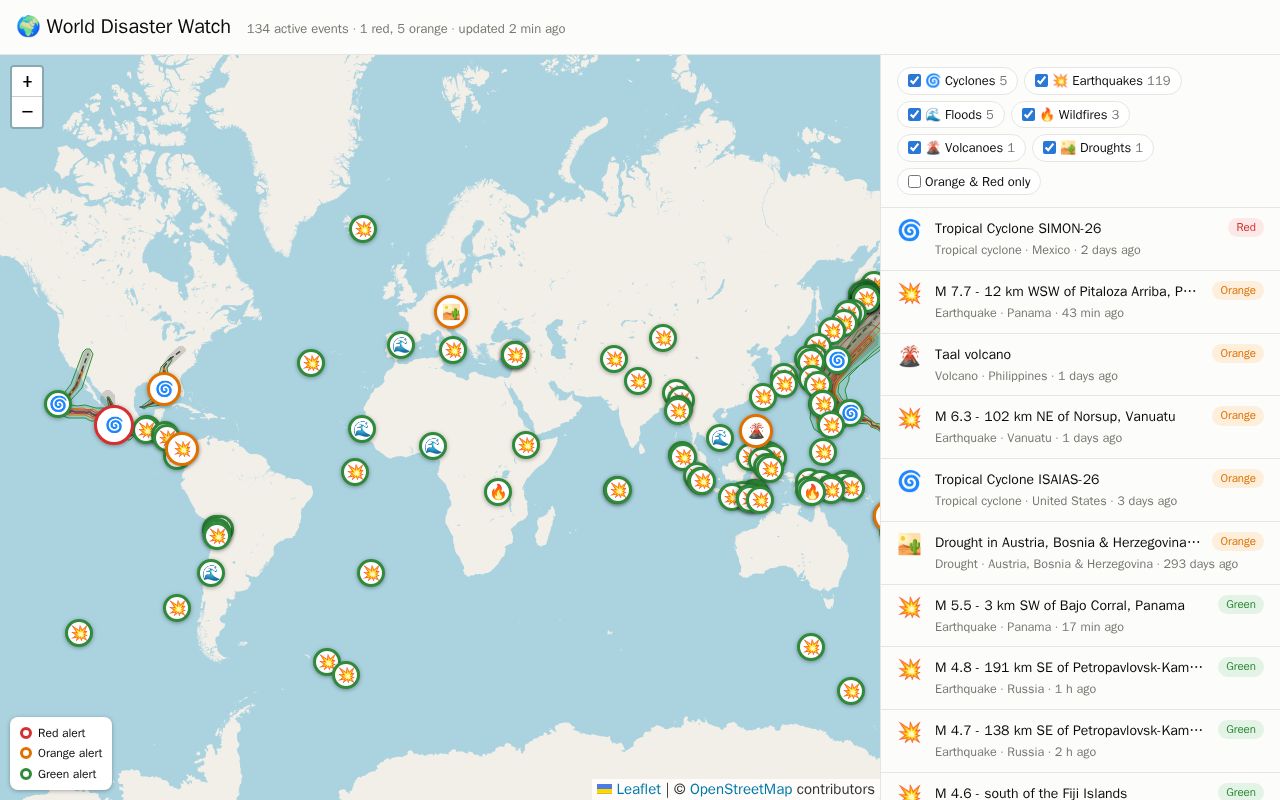Screen dimensions: 1280x800
Task: Open the wildfire marker in central Africa
Action: coord(498,492)
